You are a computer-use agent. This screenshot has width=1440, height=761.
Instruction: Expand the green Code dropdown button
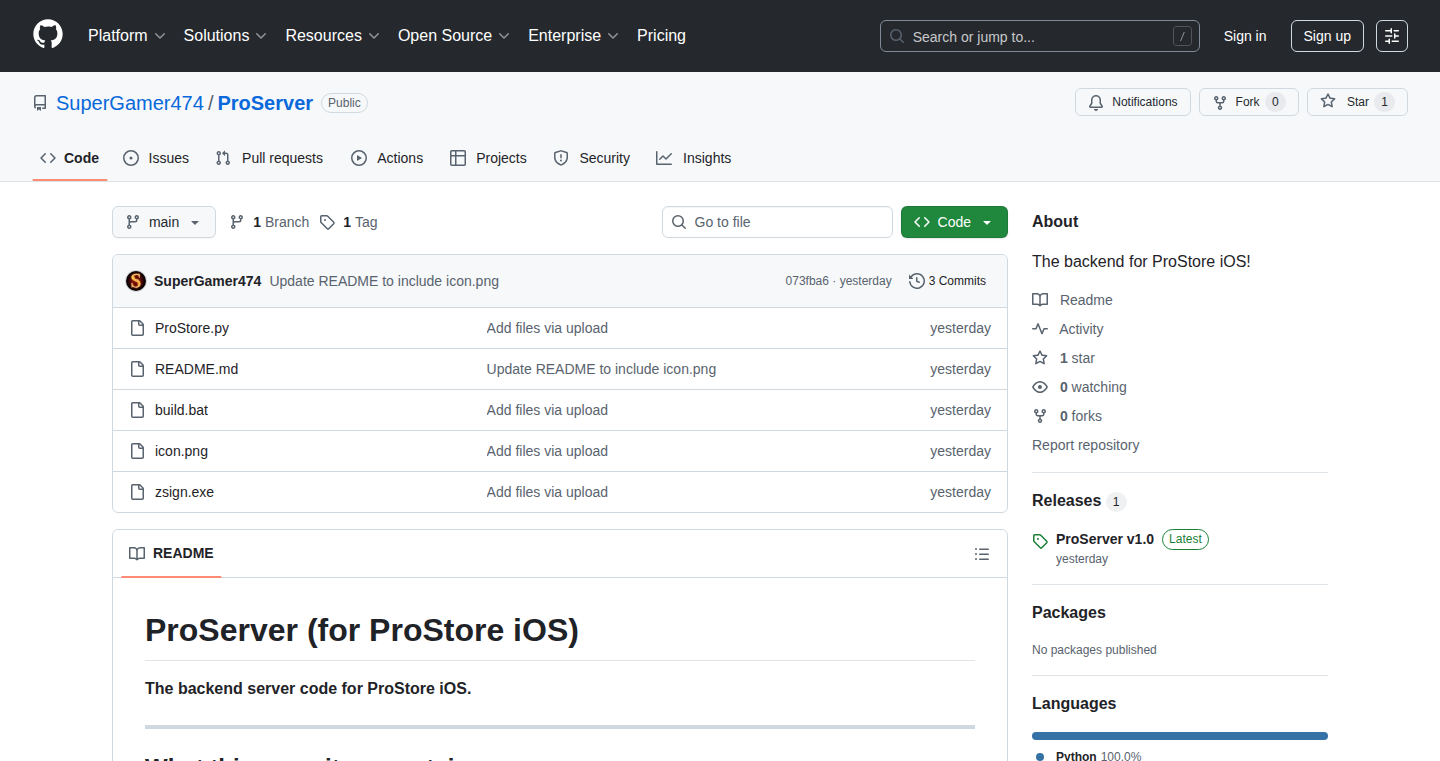(954, 222)
